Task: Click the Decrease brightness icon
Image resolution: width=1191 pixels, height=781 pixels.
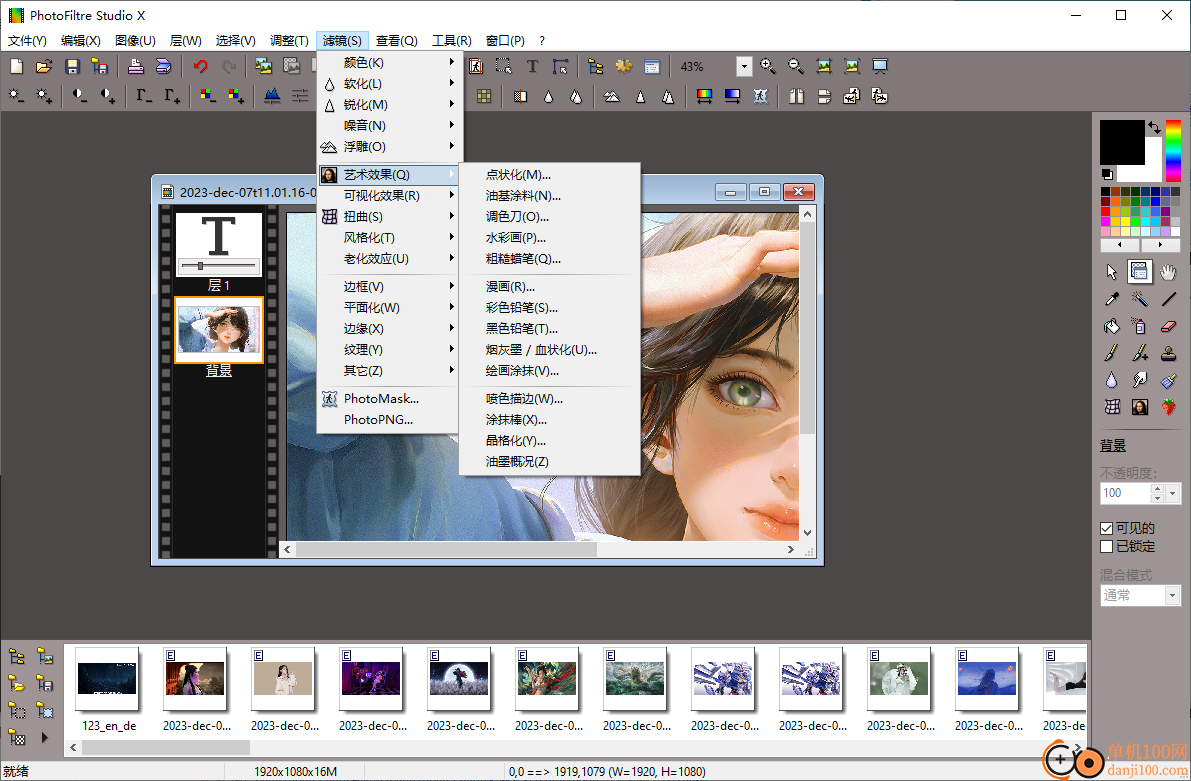Action: [16, 96]
